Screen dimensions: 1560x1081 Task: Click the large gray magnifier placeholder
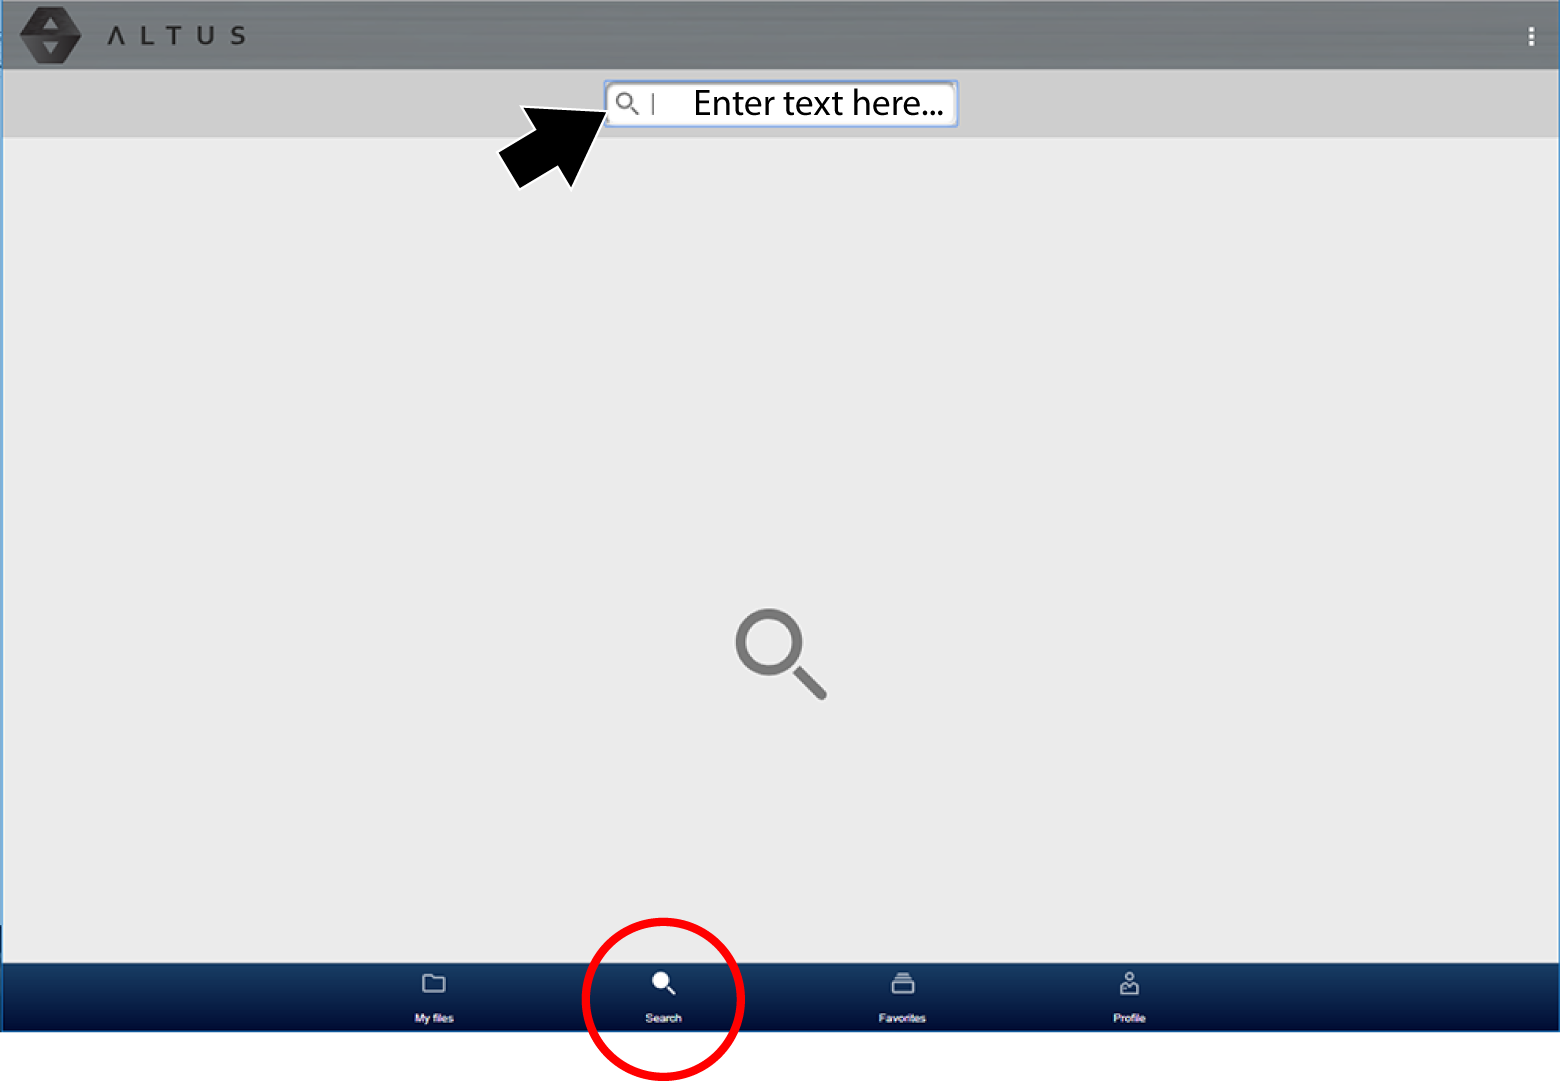click(781, 654)
